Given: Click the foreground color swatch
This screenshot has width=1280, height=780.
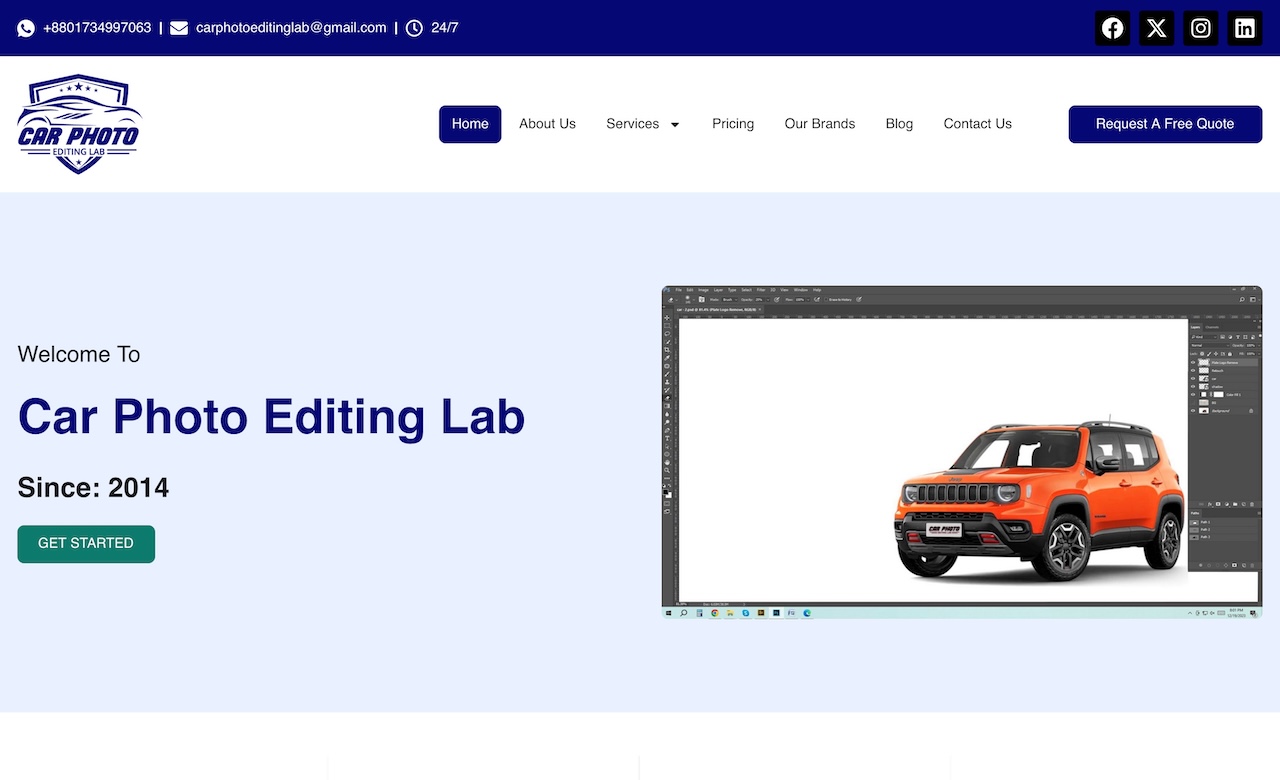Looking at the screenshot, I should [665, 491].
